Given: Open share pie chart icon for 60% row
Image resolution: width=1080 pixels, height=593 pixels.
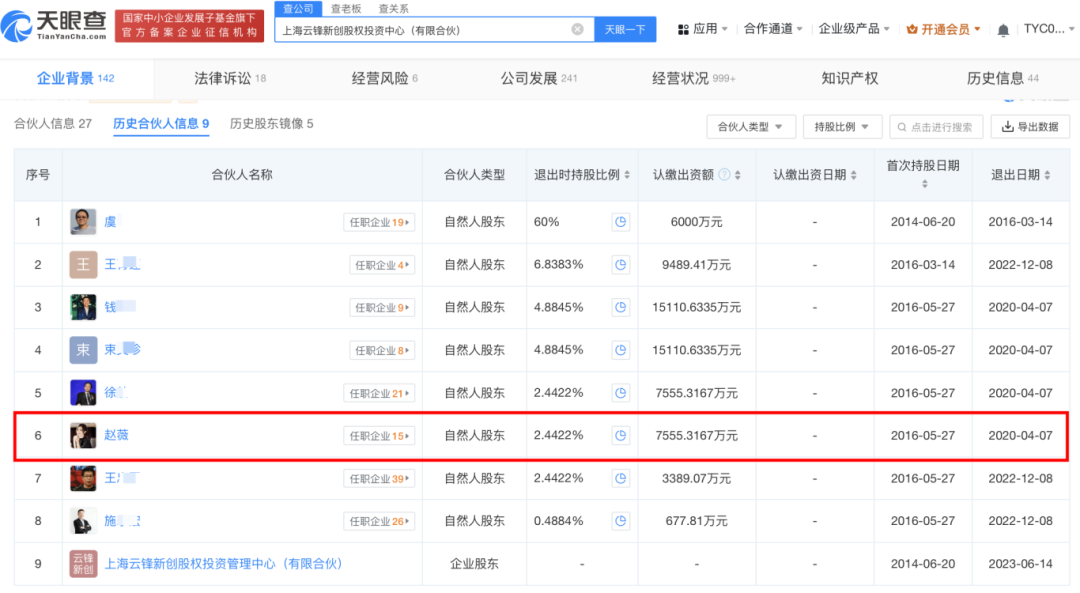Looking at the screenshot, I should click(621, 222).
